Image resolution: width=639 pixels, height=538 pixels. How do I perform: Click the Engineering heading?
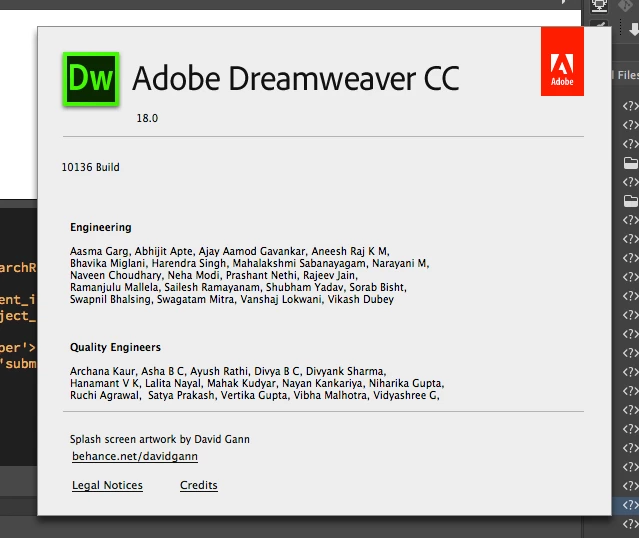coord(101,227)
